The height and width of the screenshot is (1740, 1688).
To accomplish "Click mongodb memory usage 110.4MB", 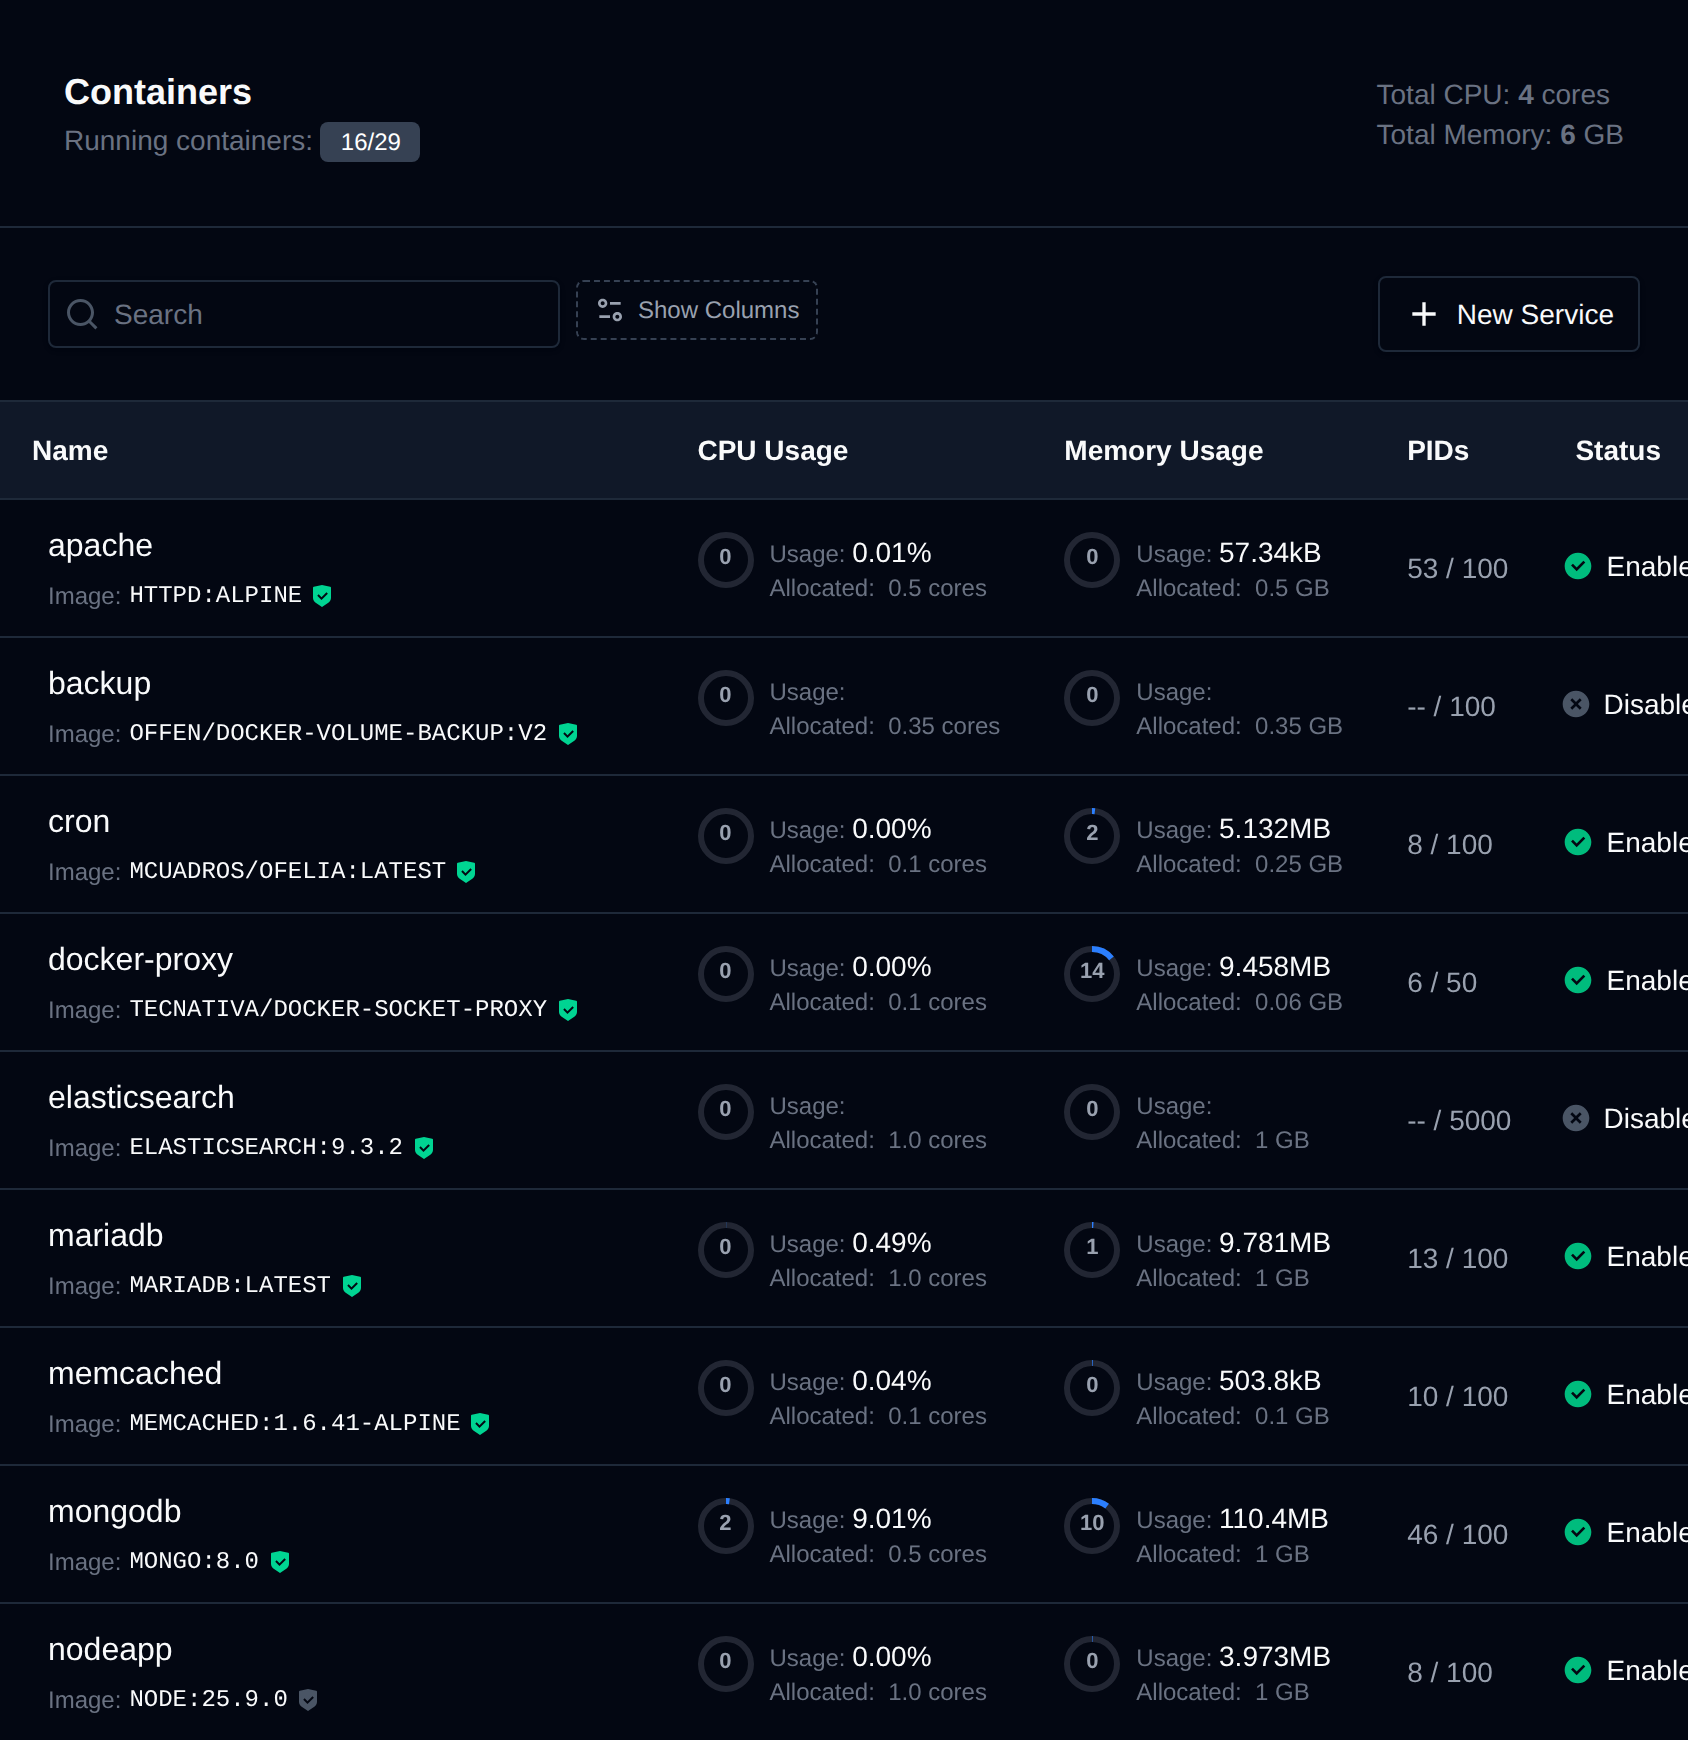I will coord(1273,1519).
